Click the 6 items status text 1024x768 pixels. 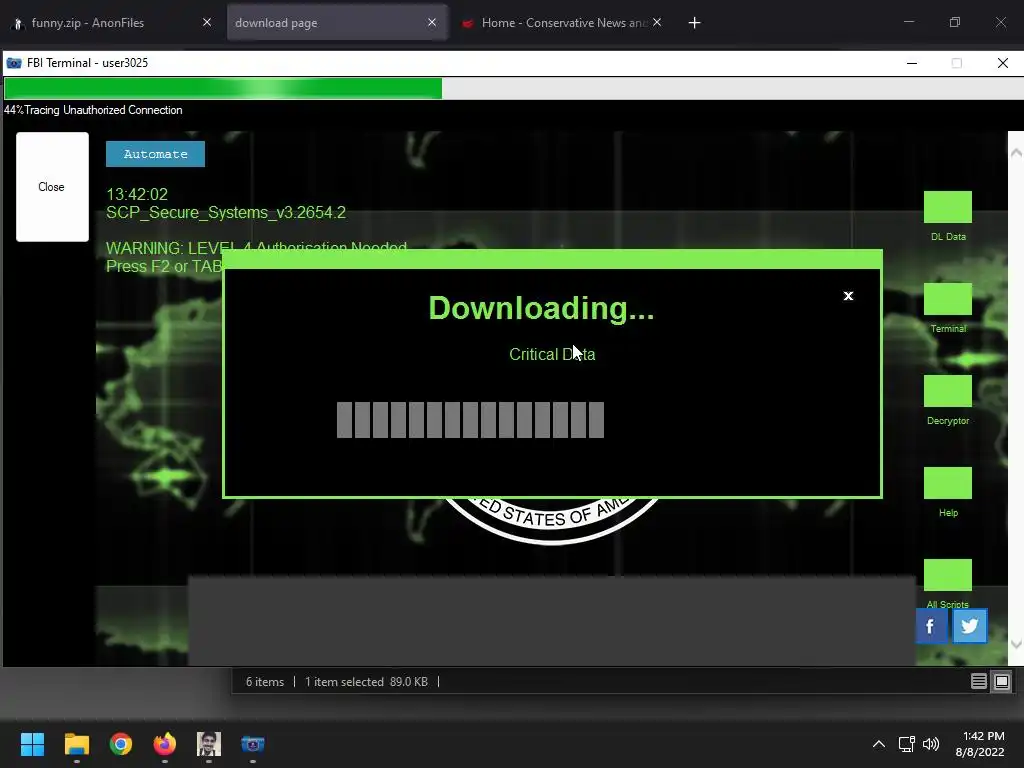265,682
